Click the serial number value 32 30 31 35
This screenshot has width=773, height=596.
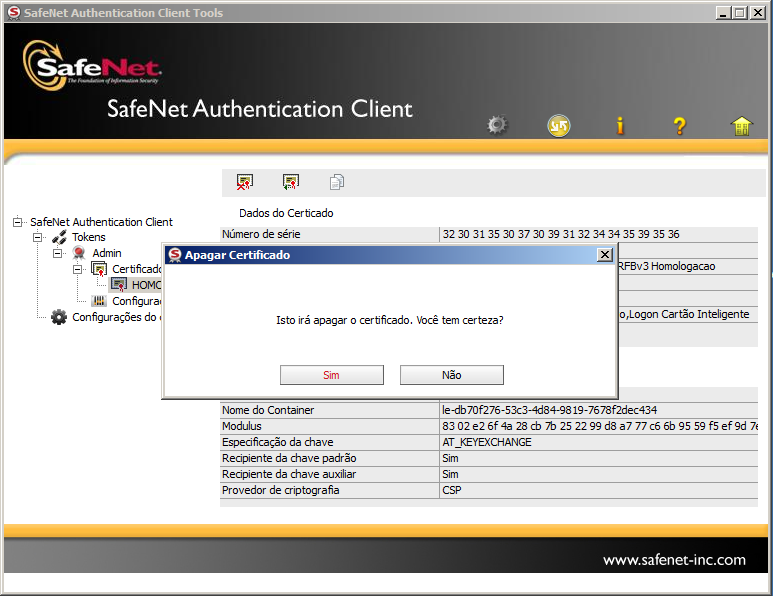pyautogui.click(x=561, y=234)
